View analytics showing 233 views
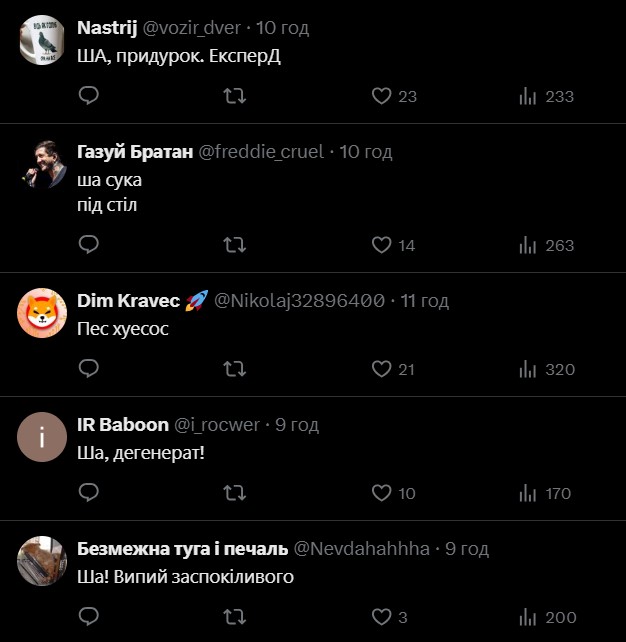 click(x=528, y=96)
